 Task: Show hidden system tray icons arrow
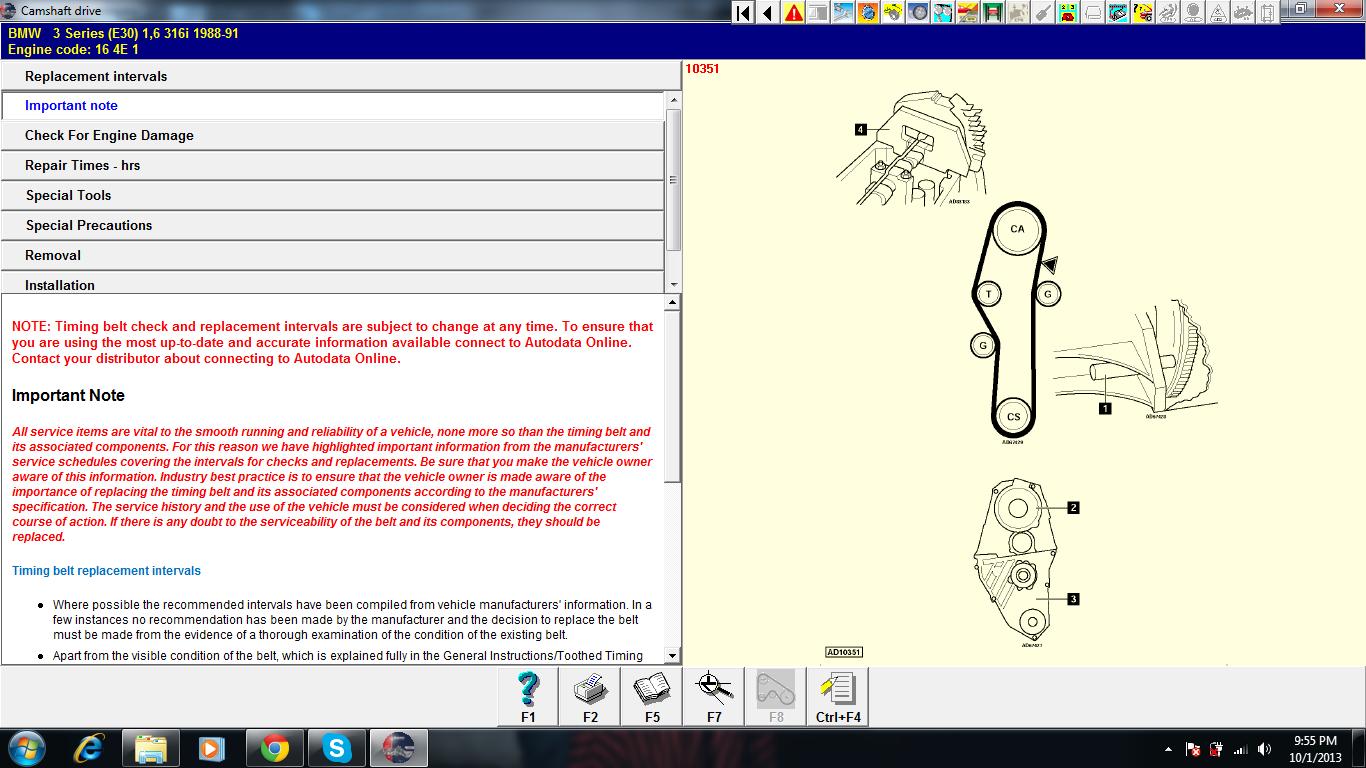click(x=1169, y=749)
